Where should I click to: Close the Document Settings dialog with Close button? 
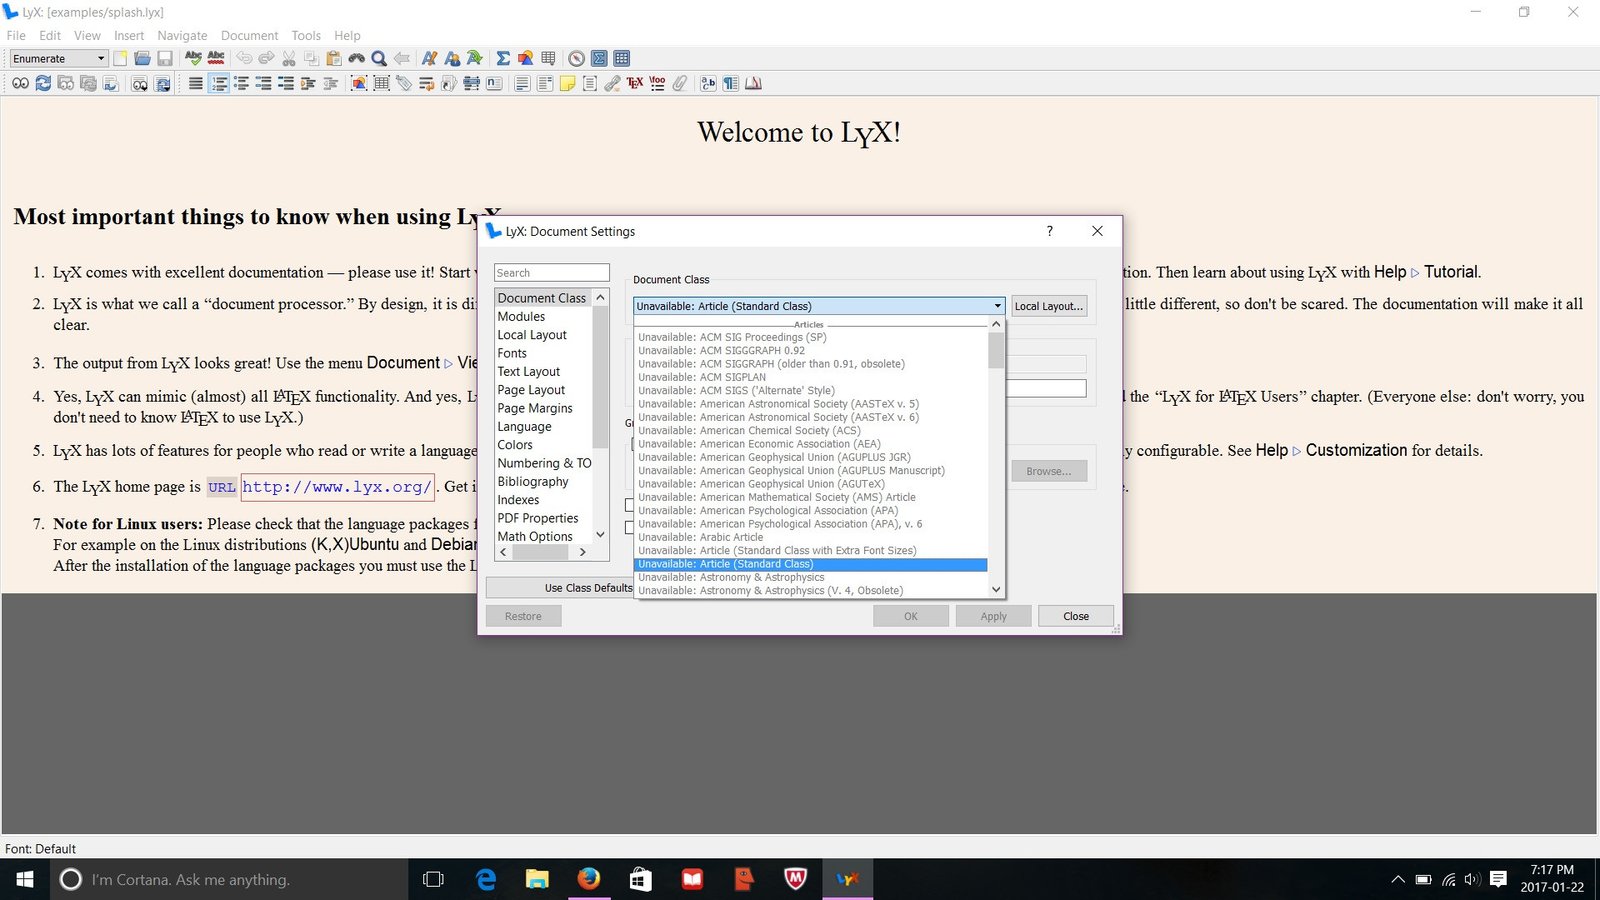tap(1076, 616)
